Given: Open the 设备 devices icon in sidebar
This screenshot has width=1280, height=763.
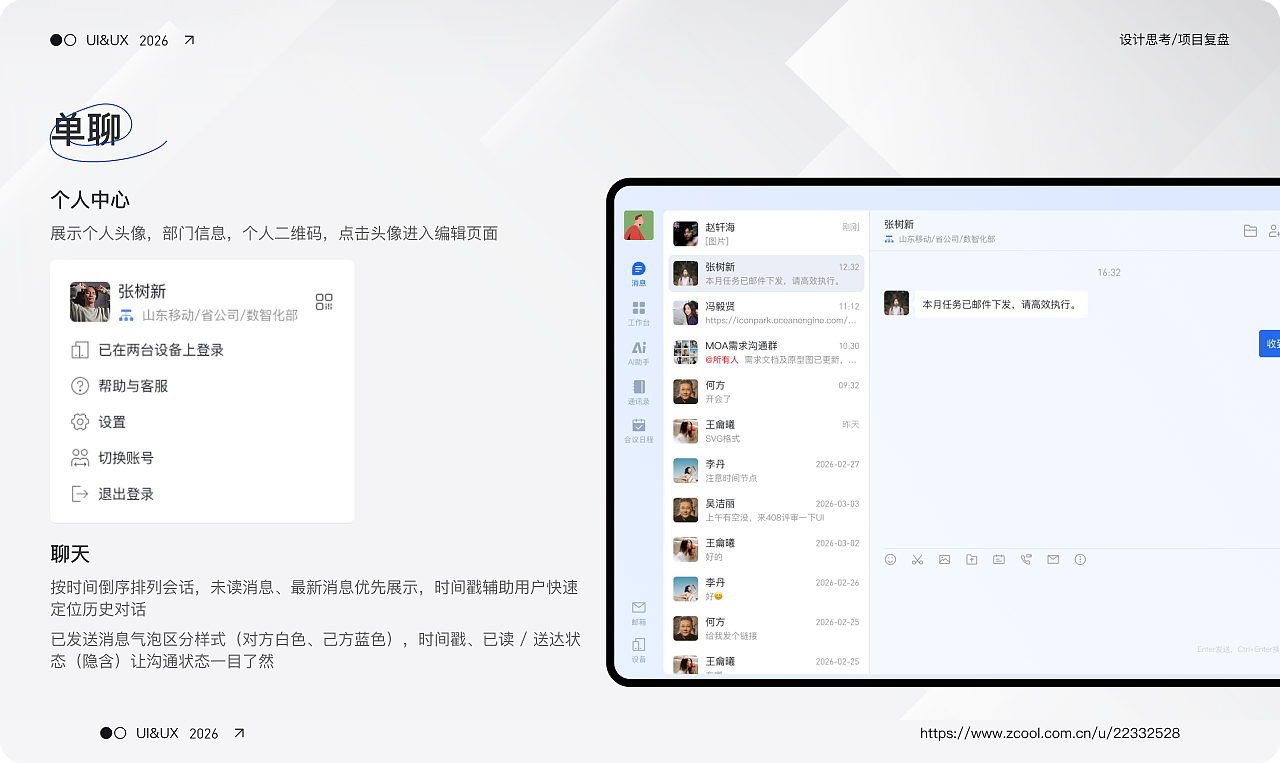Looking at the screenshot, I should (x=639, y=645).
